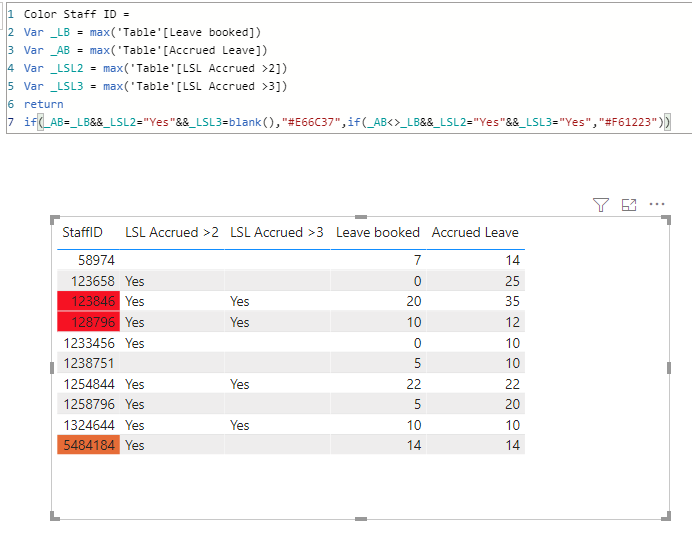The width and height of the screenshot is (692, 536).
Task: Click Accrued Leave value 25
Action: point(512,281)
